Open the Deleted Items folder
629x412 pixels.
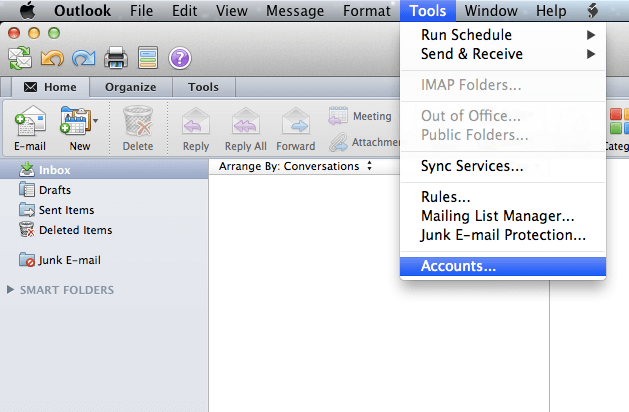104,230
